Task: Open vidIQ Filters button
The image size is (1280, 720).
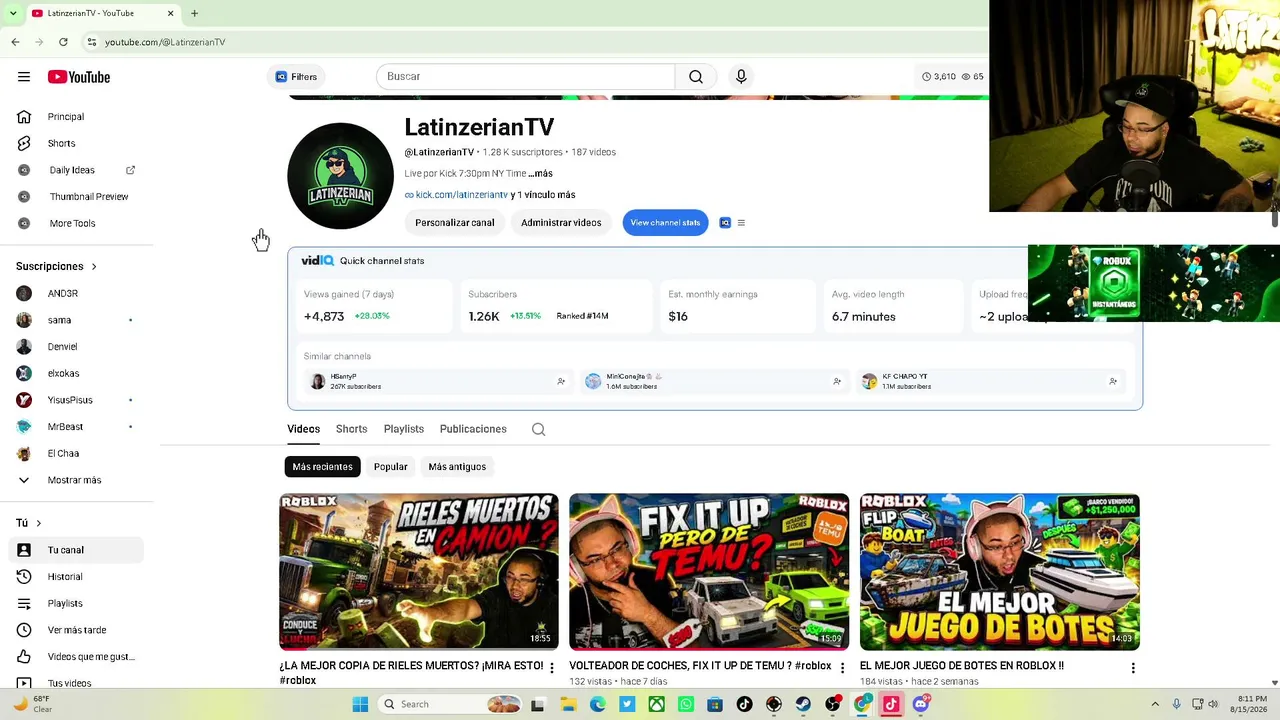Action: (x=296, y=77)
